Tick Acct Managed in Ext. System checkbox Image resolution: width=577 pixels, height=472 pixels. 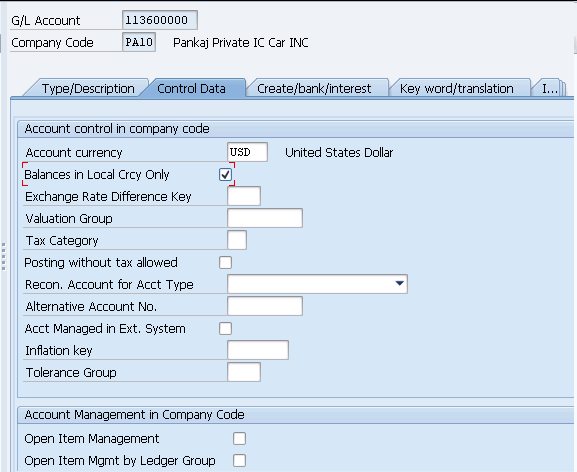coord(225,329)
